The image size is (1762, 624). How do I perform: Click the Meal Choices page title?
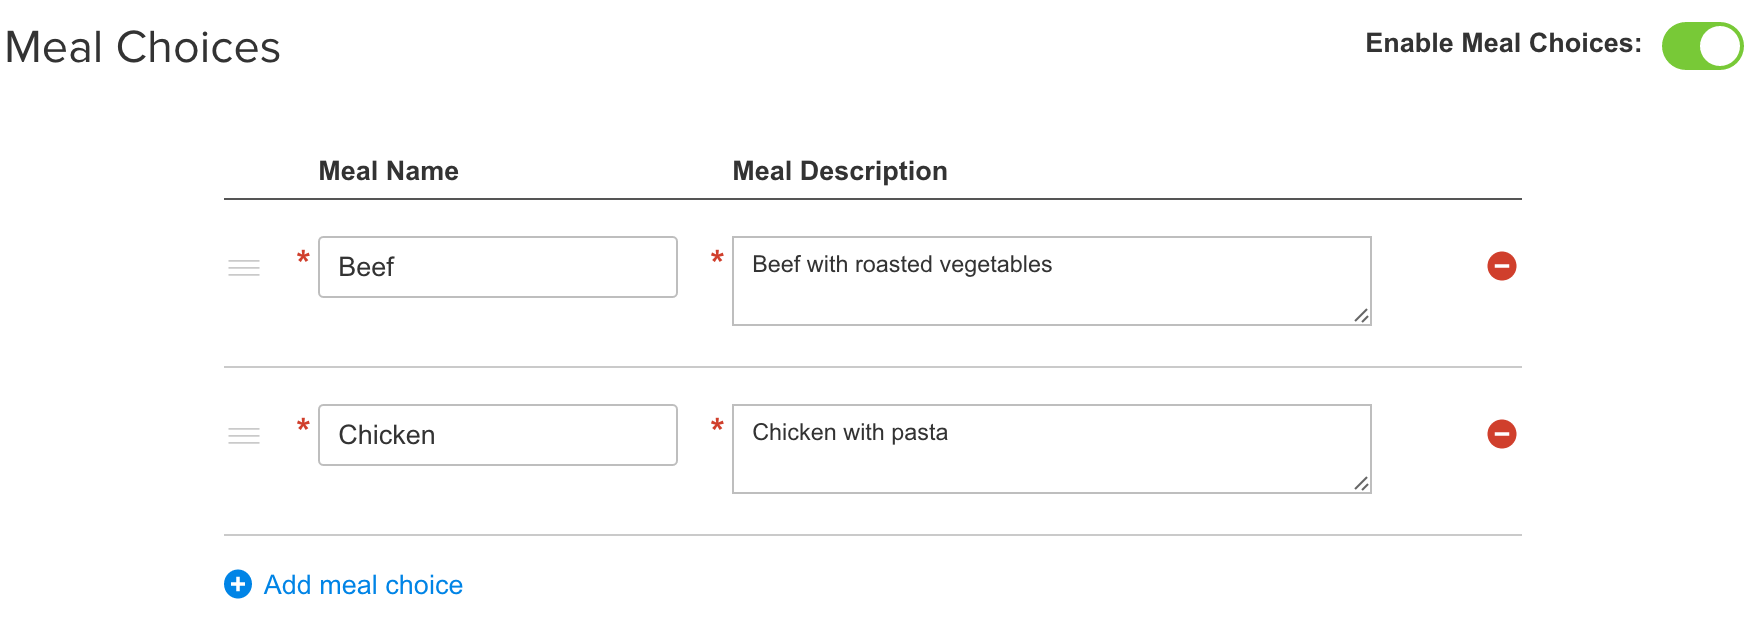143,47
